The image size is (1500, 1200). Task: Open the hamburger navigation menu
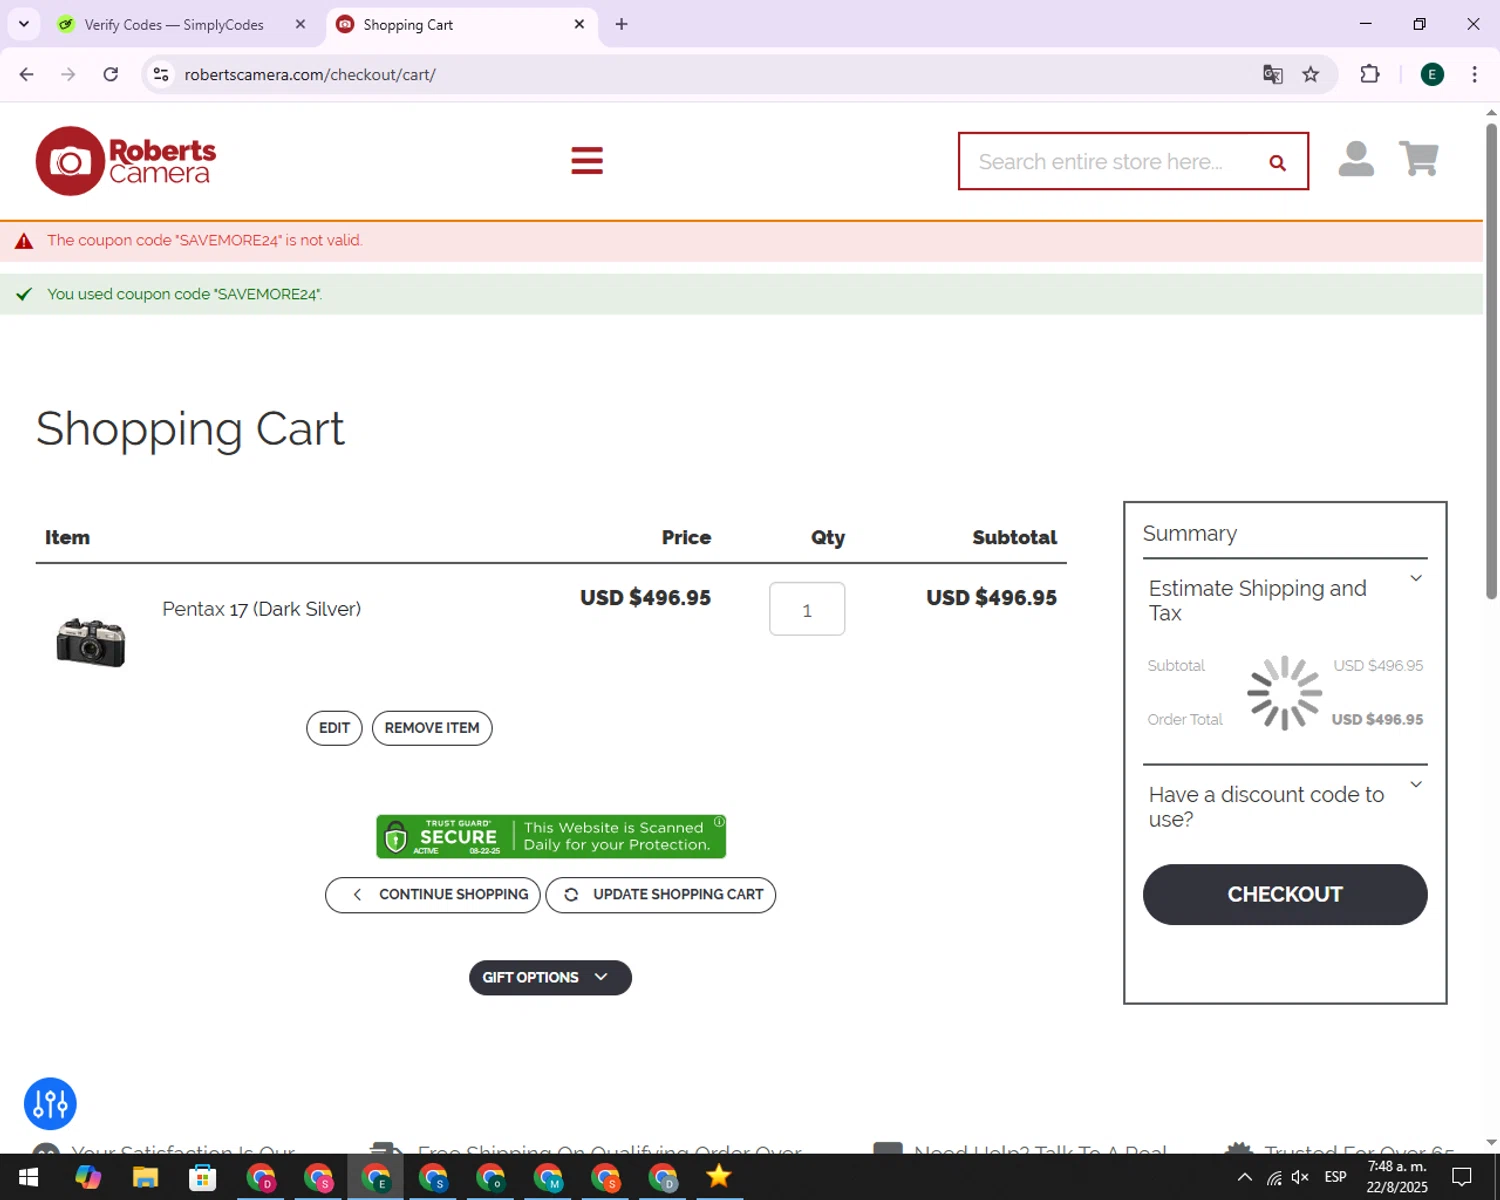587,160
